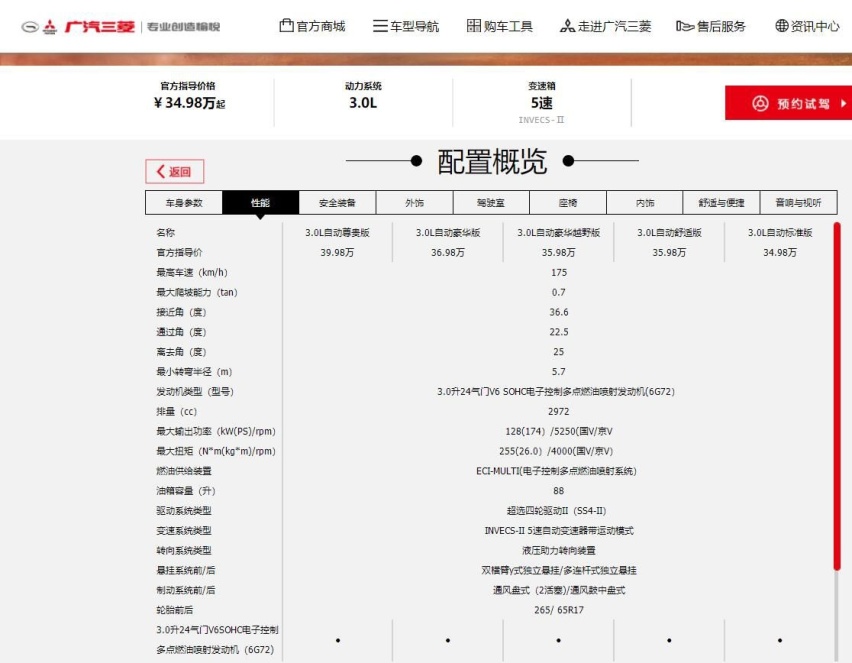
Task: Click the 接近角 row label
Action: click(x=181, y=312)
